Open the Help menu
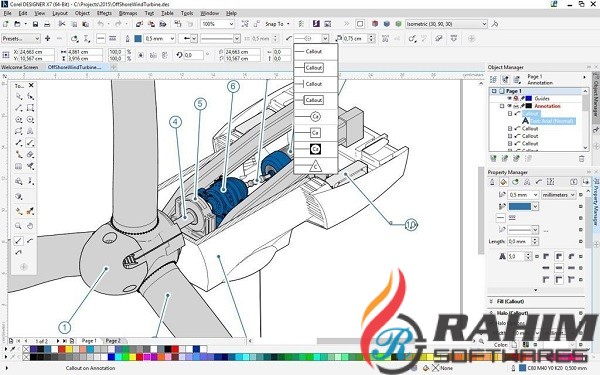This screenshot has height=375, width=600. tap(231, 13)
